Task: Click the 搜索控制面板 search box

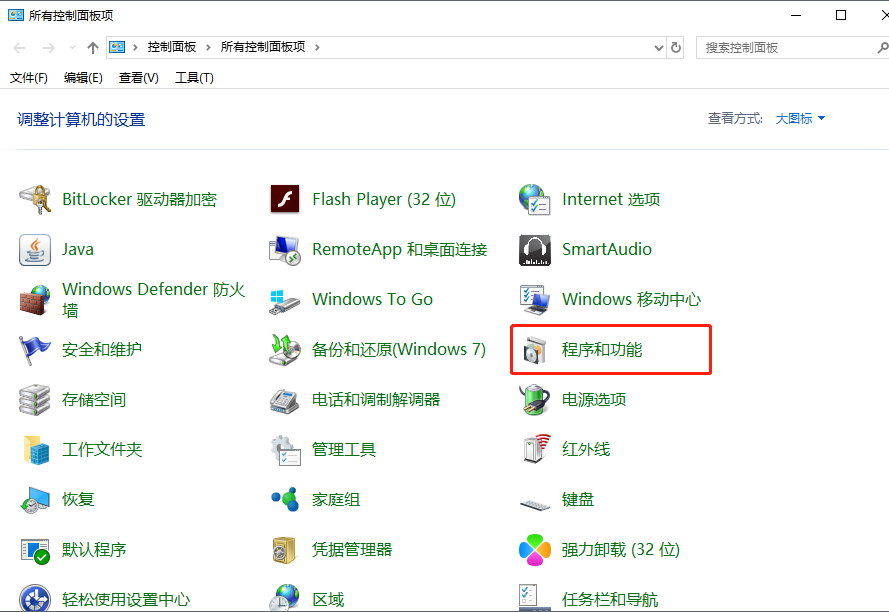Action: [x=792, y=48]
